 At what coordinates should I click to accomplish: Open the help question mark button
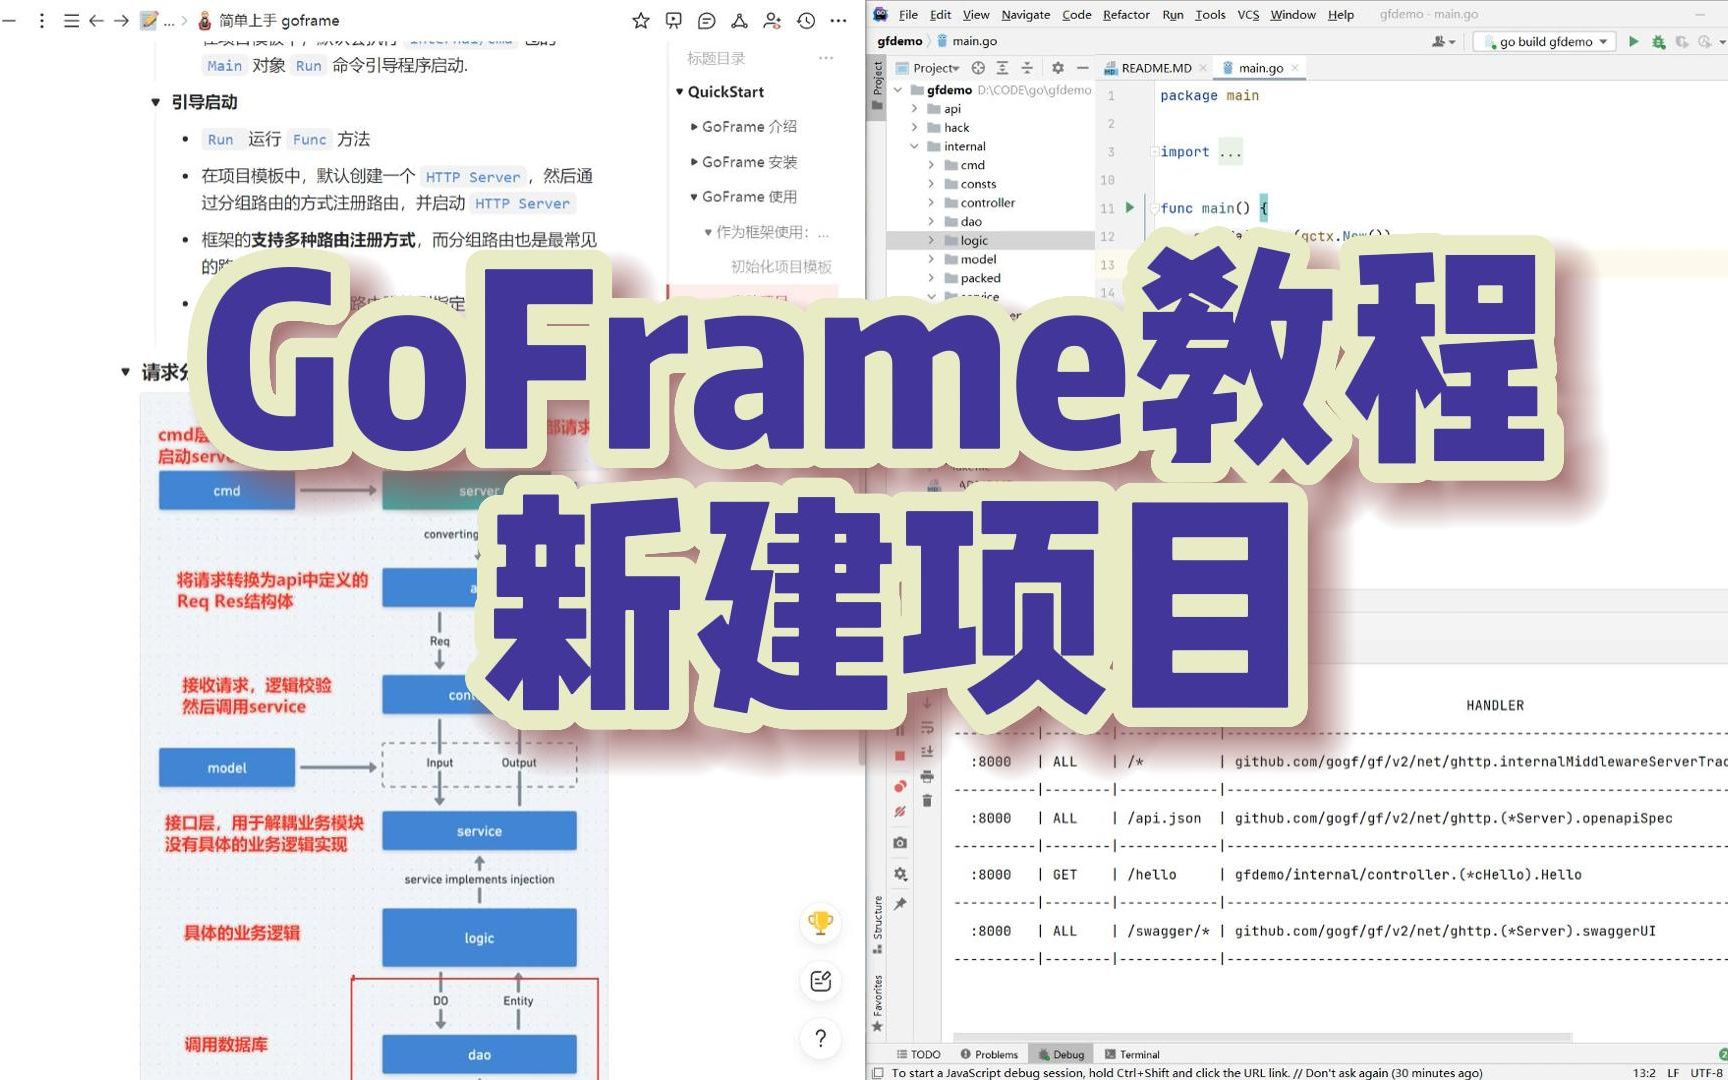click(821, 1039)
